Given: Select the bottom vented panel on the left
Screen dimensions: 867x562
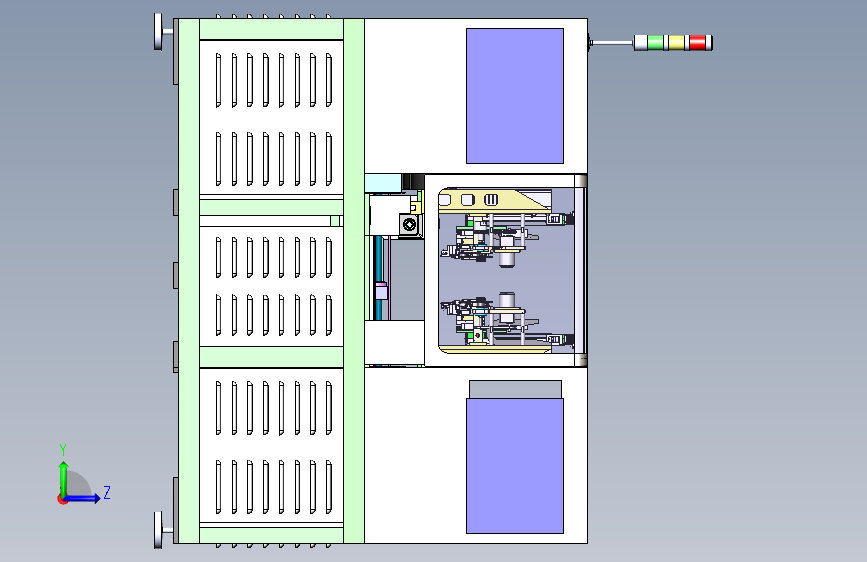Looking at the screenshot, I should (271, 445).
